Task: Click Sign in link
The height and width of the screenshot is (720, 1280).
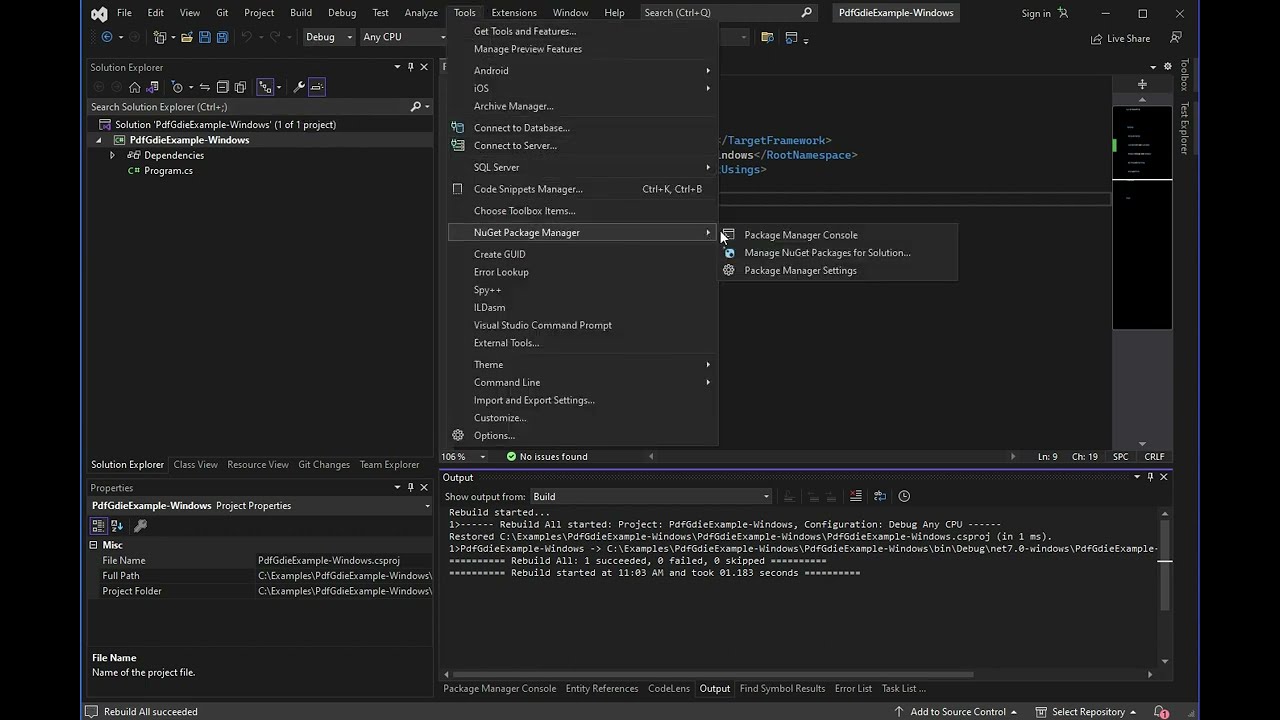Action: pyautogui.click(x=1036, y=14)
